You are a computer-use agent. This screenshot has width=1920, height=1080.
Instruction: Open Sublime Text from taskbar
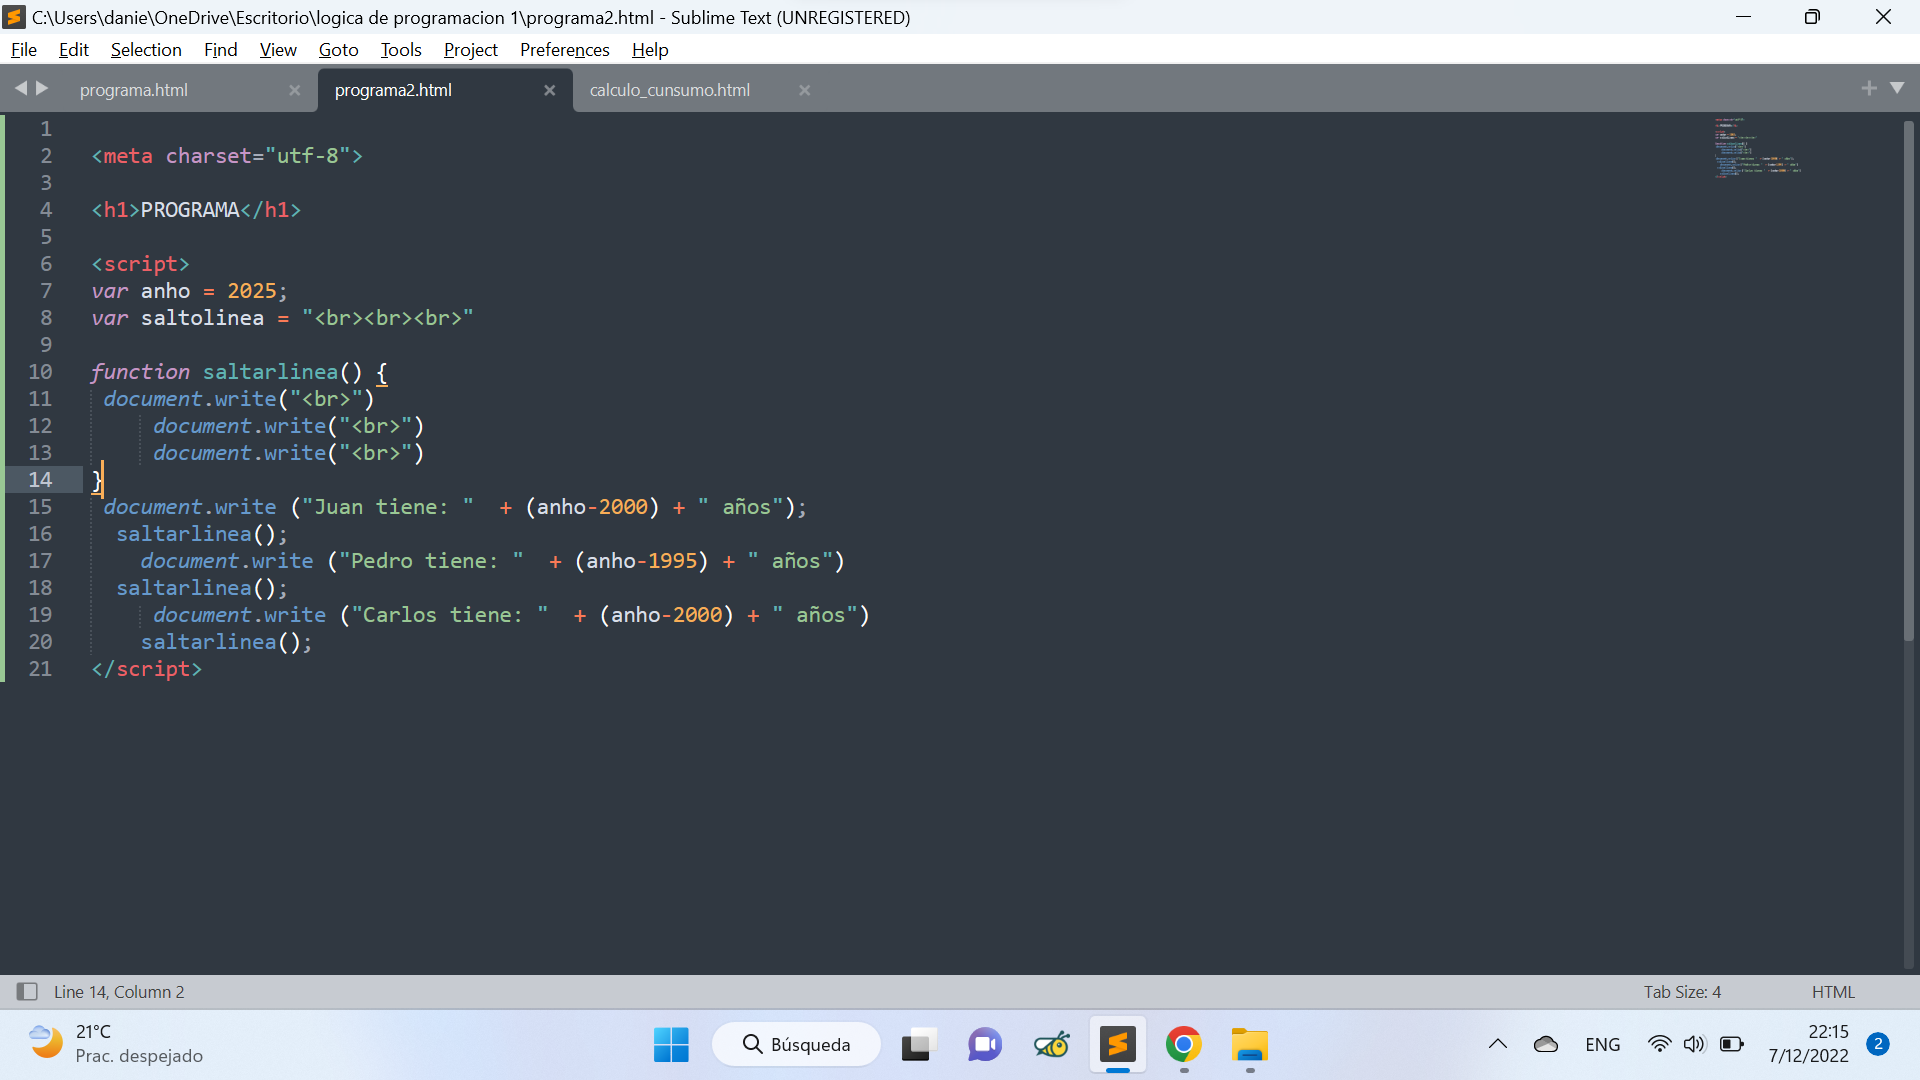pyautogui.click(x=1118, y=1045)
